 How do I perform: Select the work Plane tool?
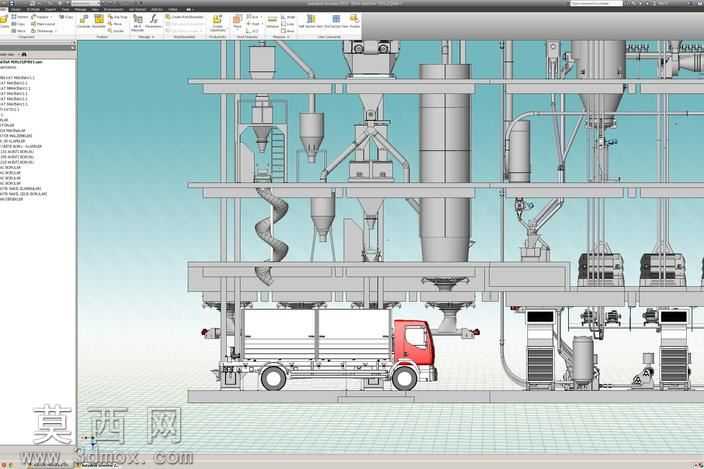237,20
